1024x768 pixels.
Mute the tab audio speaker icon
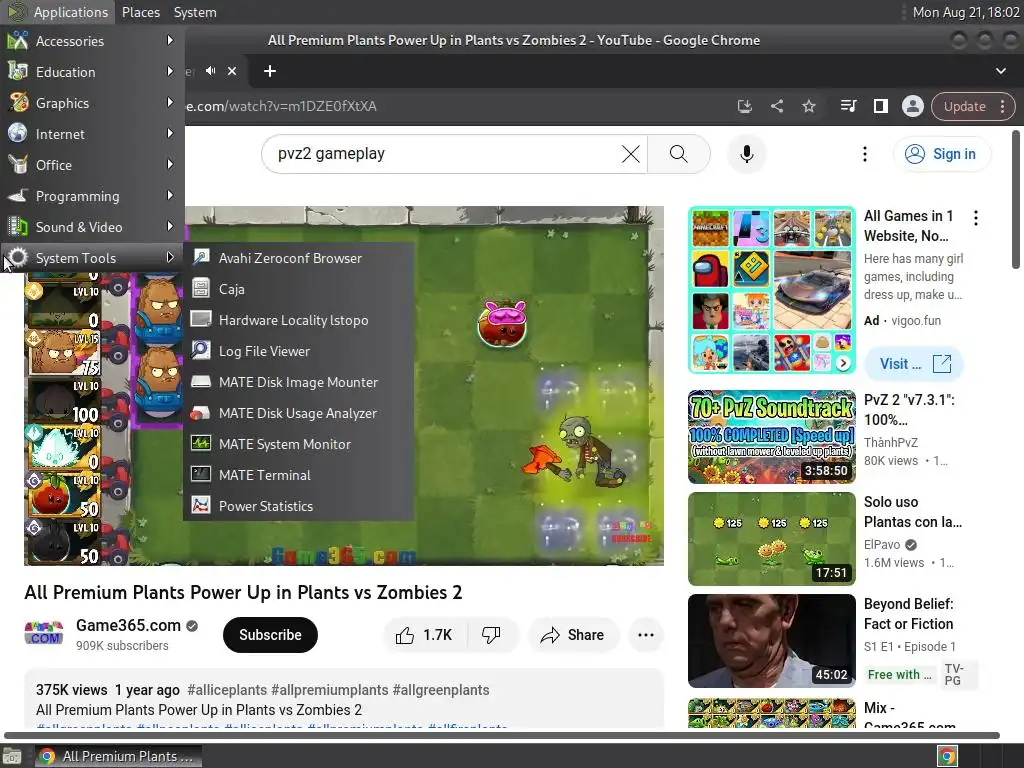click(210, 71)
